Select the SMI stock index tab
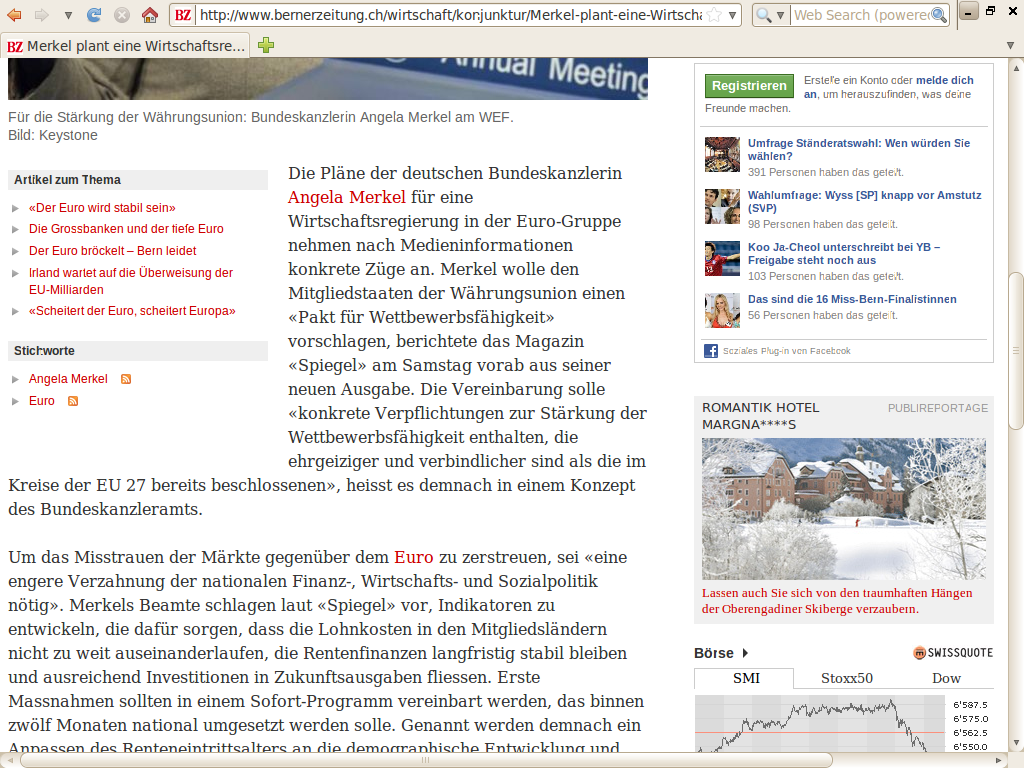 pos(746,678)
